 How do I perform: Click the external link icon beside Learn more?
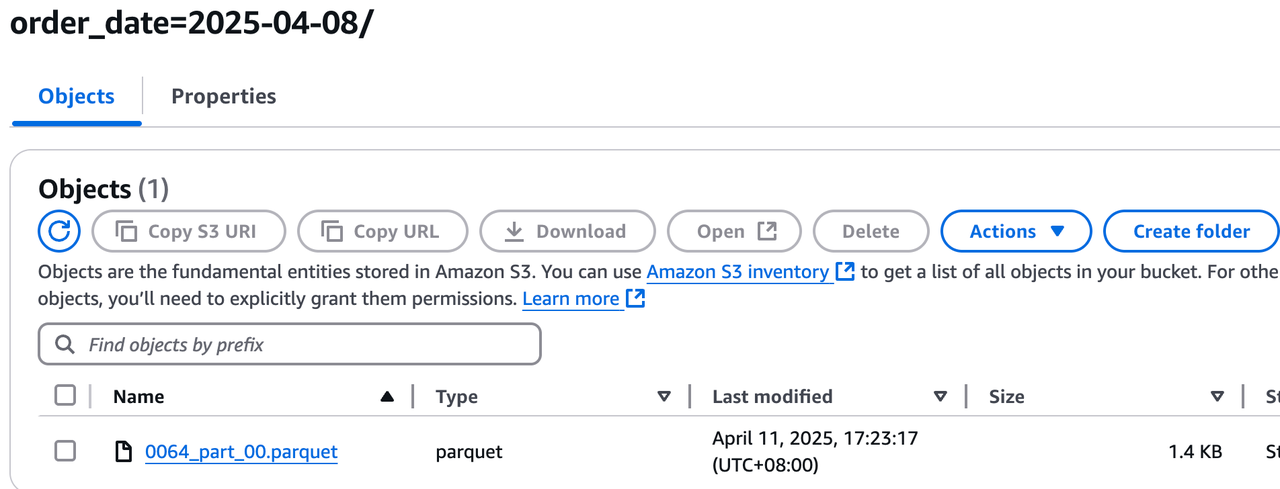[635, 298]
